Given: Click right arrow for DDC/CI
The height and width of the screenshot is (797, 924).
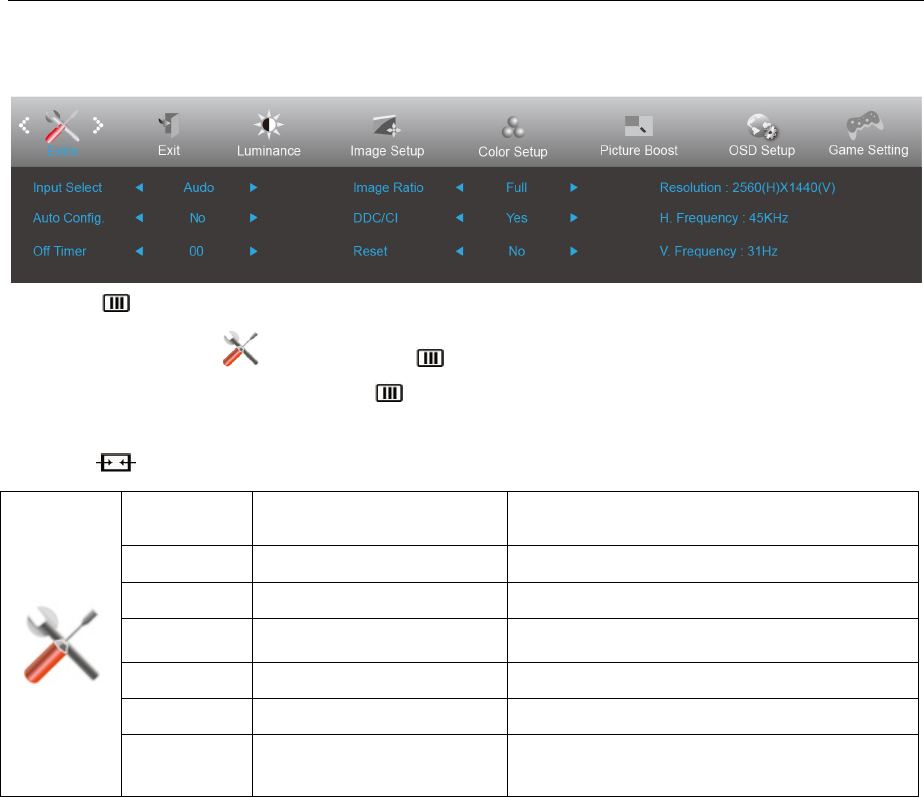Looking at the screenshot, I should click(x=573, y=218).
